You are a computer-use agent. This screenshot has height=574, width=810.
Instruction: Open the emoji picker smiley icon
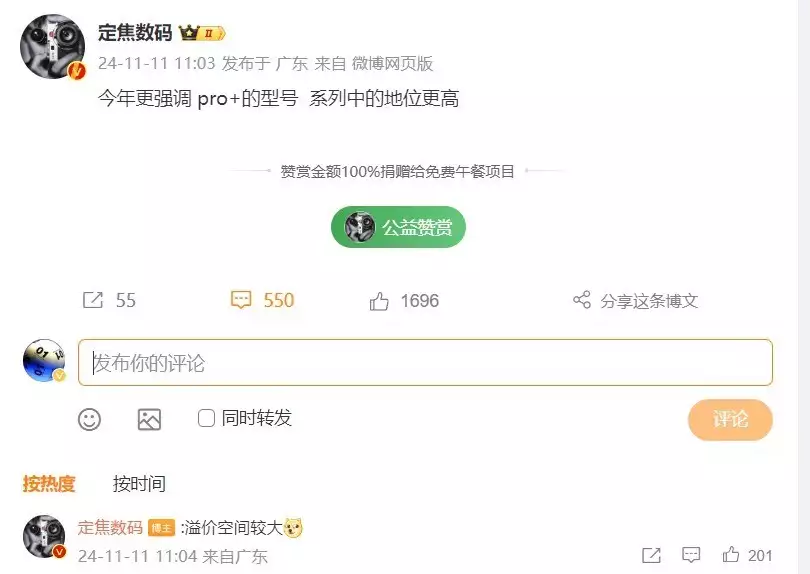[89, 419]
